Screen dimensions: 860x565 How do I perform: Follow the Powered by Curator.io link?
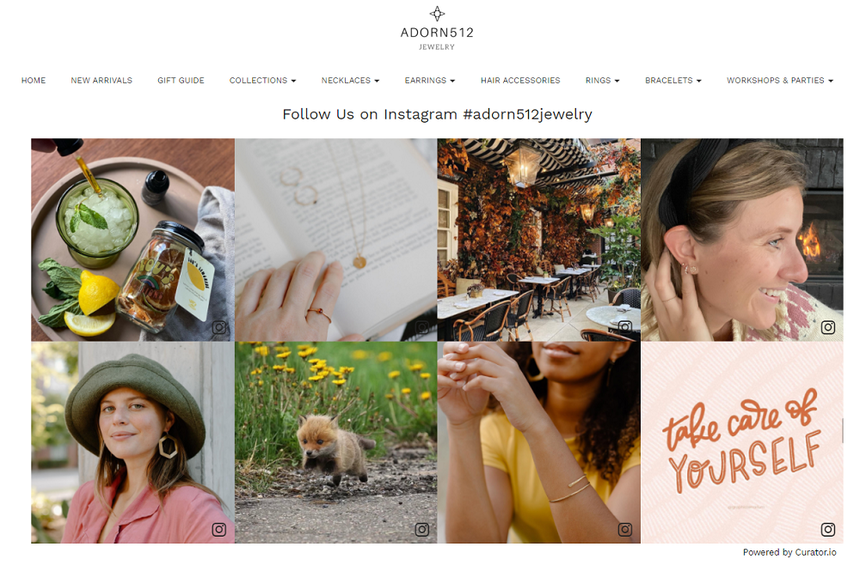pos(789,552)
